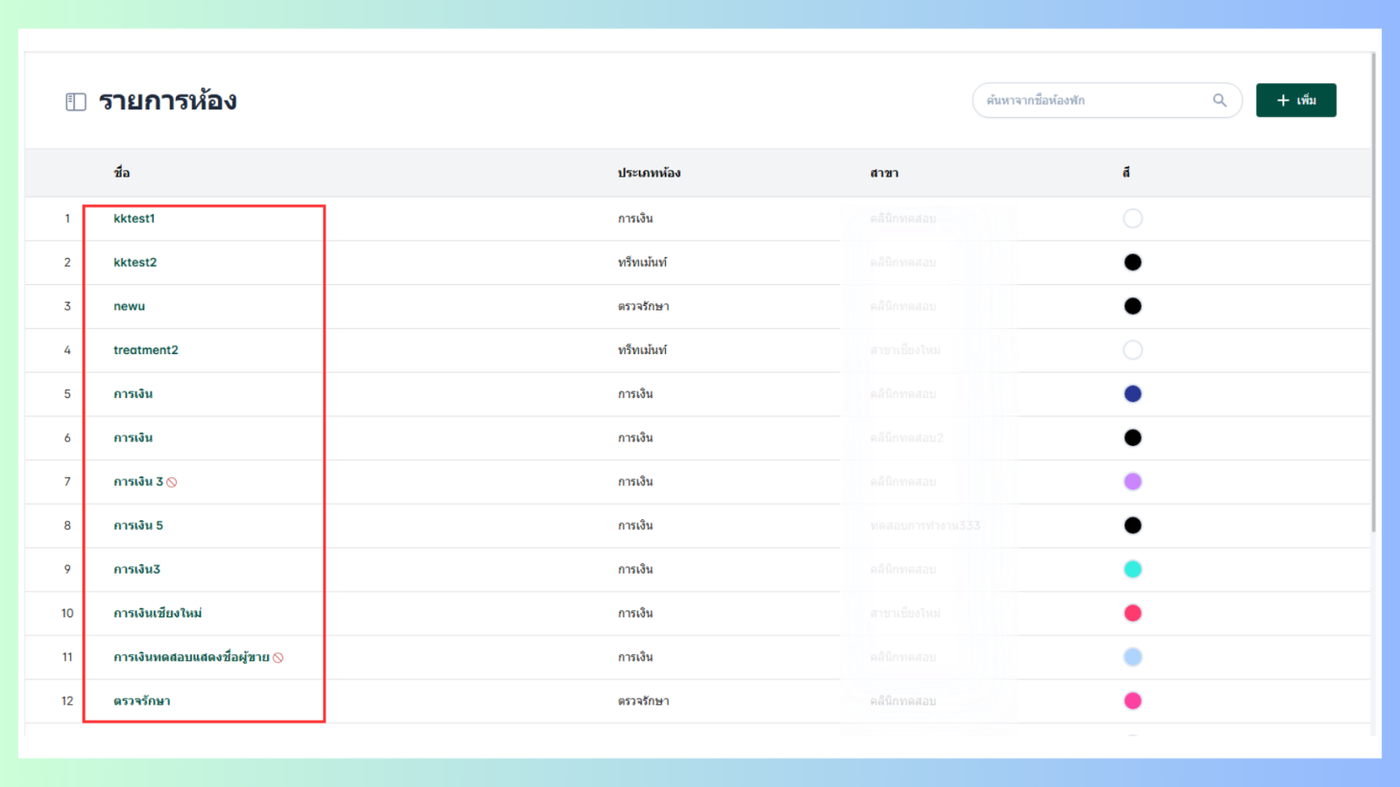1400x787 pixels.
Task: Open the การเงินทดสอบแสดงชื่อผู้ขาย room
Action: tap(191, 657)
